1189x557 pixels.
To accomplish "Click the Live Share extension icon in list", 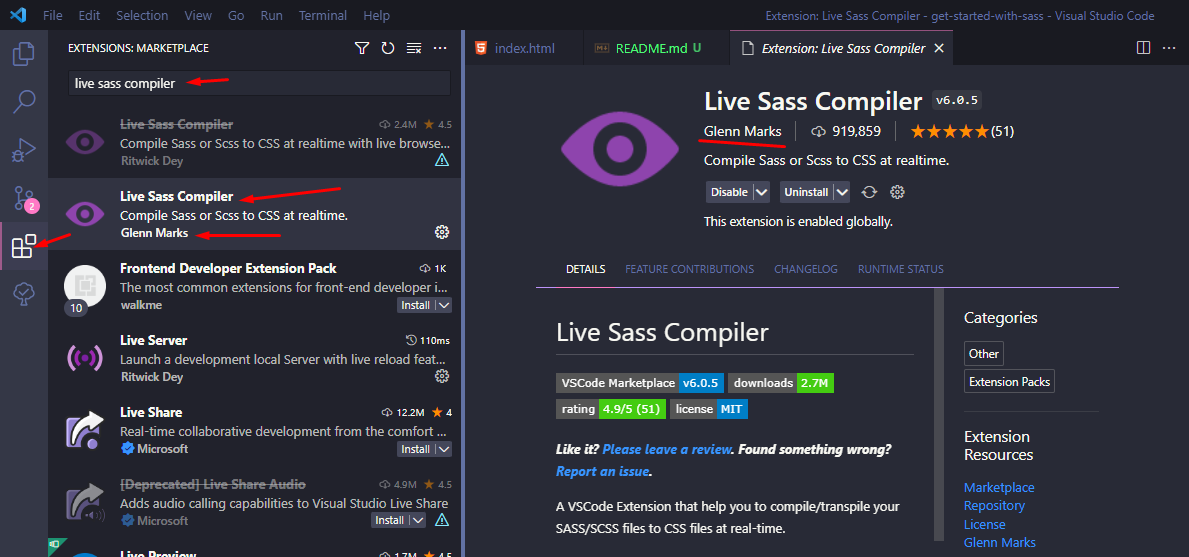I will (x=84, y=430).
